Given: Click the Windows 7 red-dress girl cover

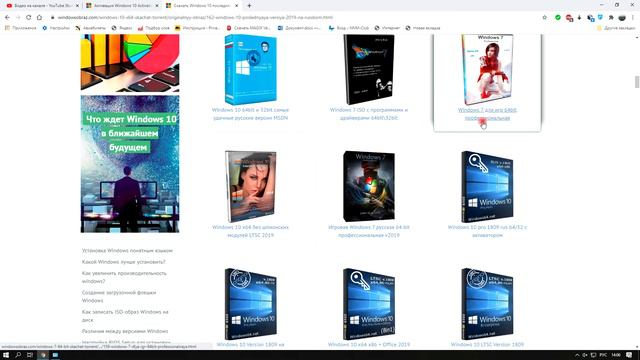Looking at the screenshot, I should [x=487, y=69].
